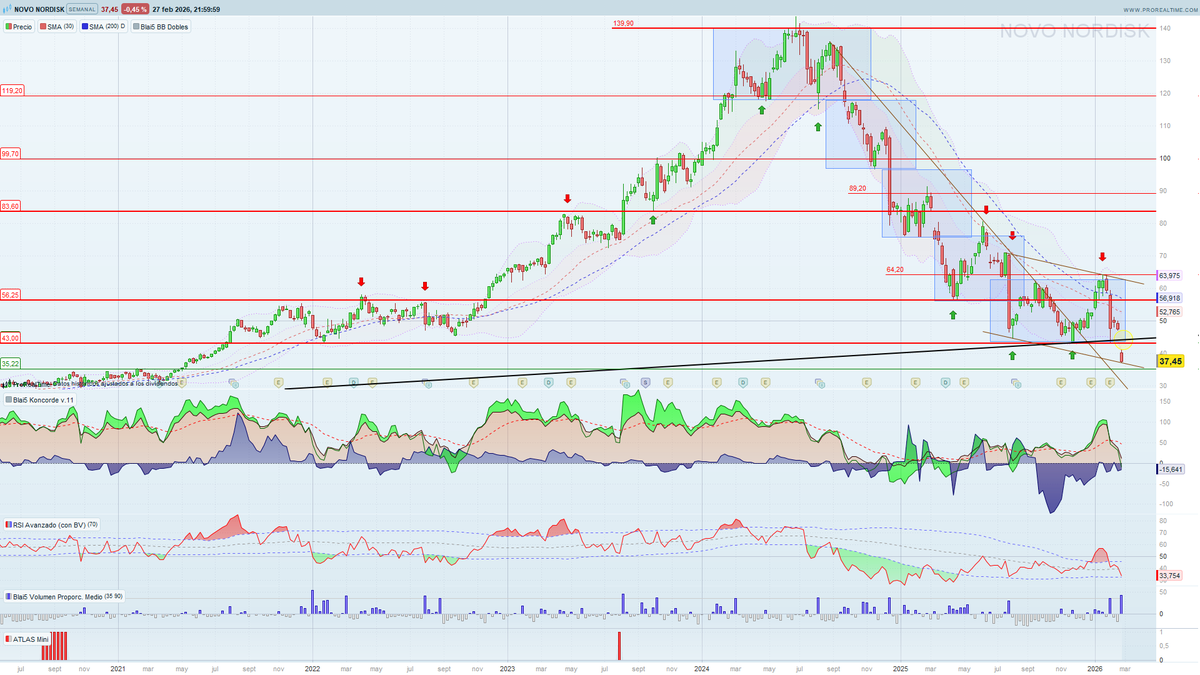Screen dimensions: 1200x675
Task: Click the Blai5 BB Dobles legend tag
Action: [x=161, y=26]
